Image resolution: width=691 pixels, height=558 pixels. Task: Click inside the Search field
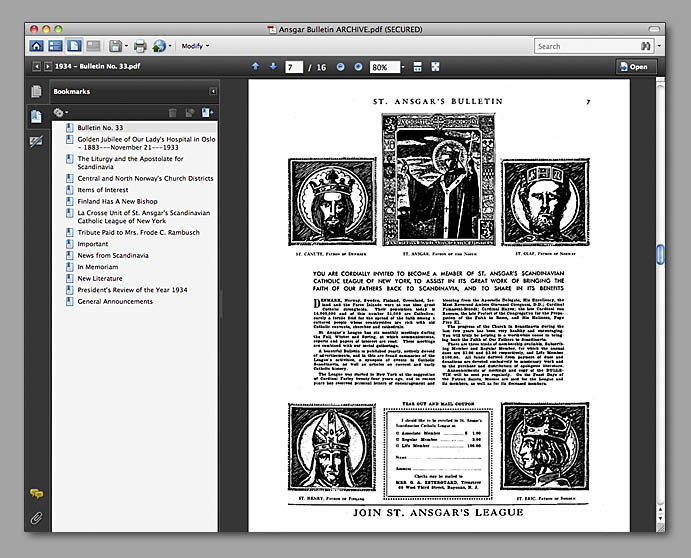pos(586,46)
